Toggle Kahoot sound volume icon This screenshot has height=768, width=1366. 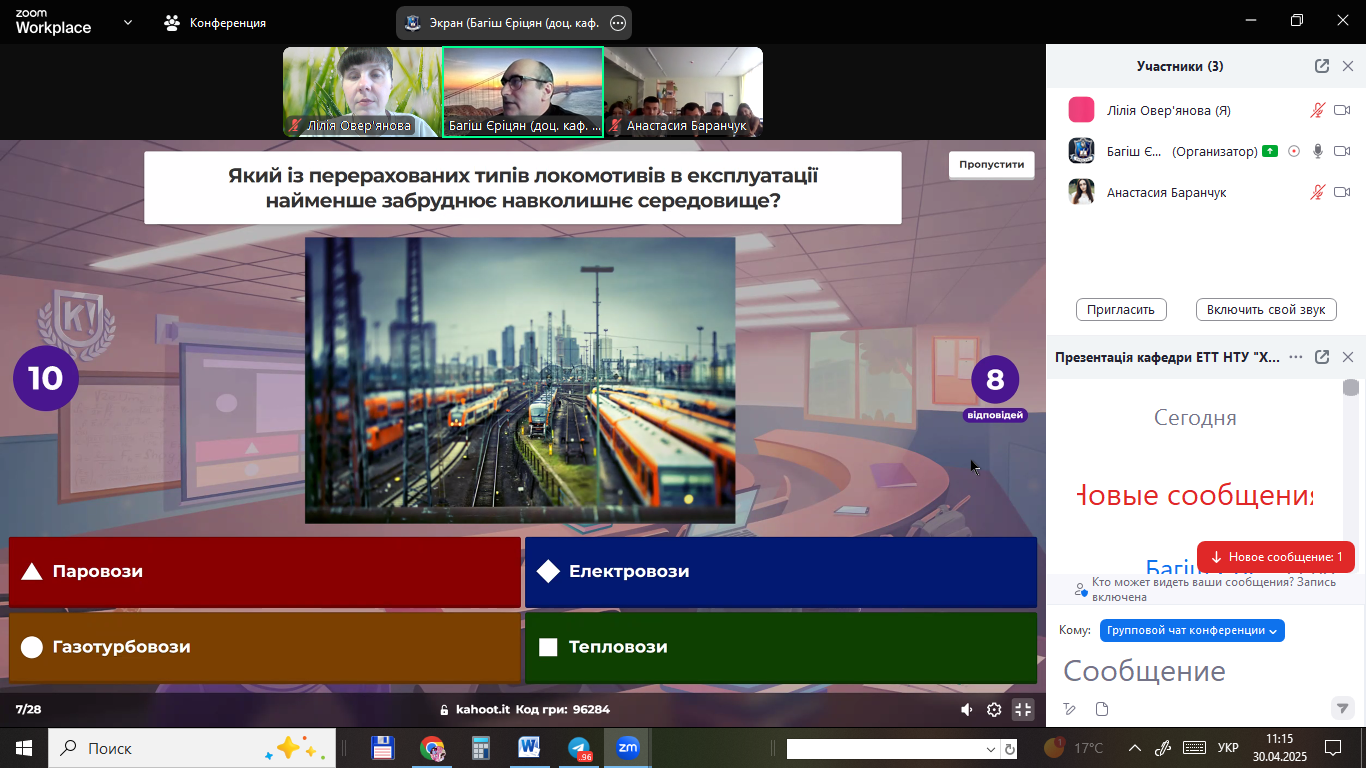pos(966,710)
